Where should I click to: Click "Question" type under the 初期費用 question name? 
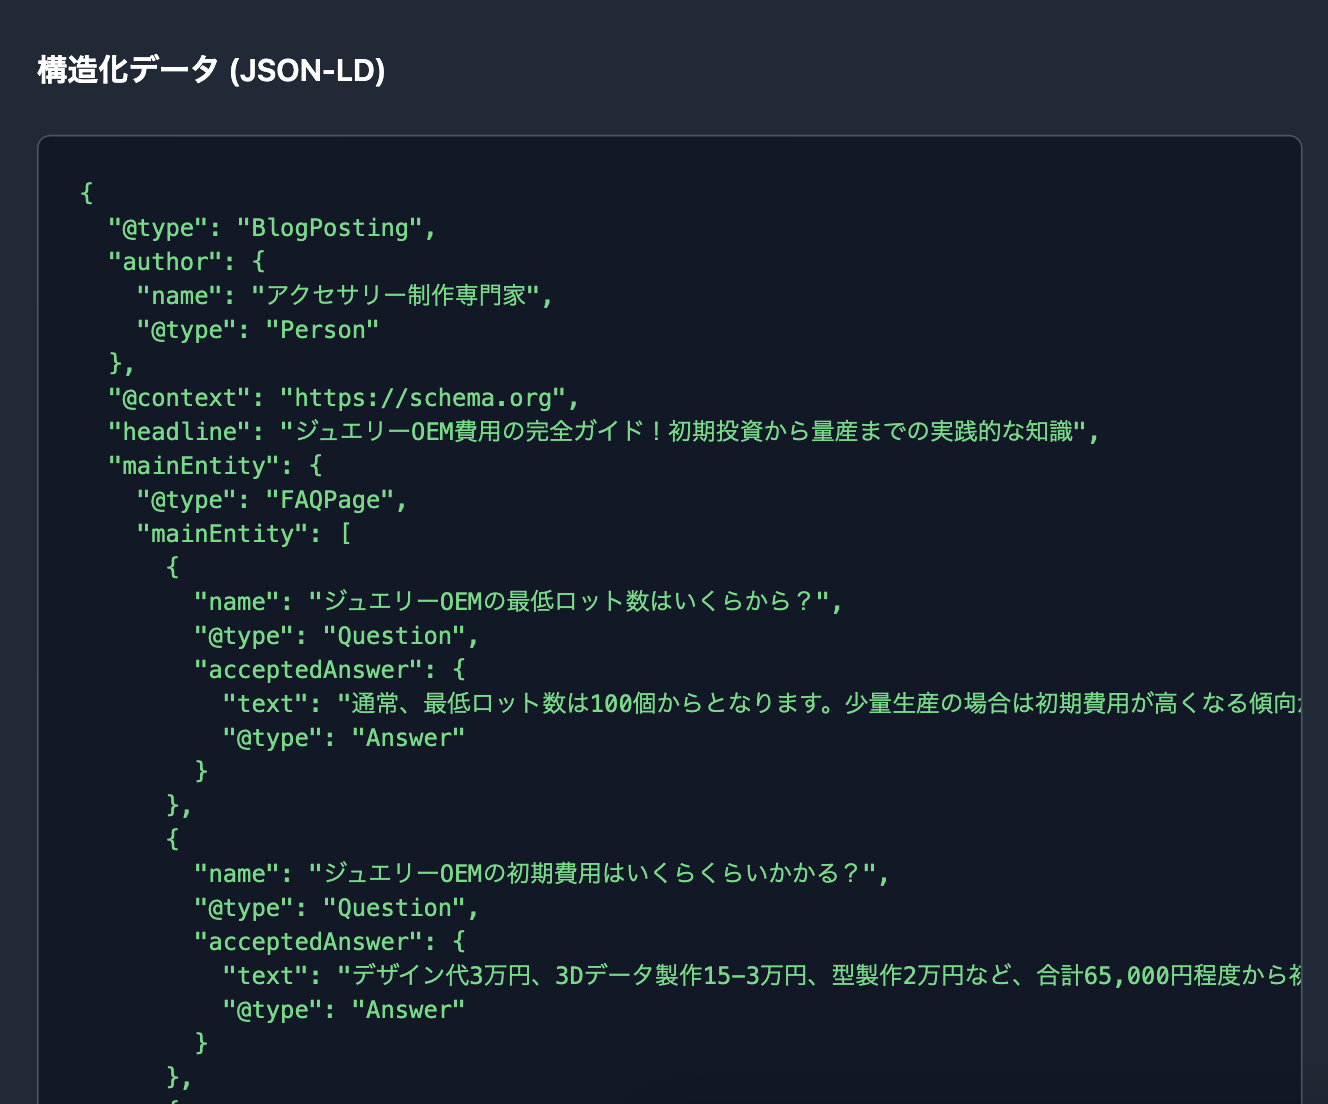pos(394,908)
